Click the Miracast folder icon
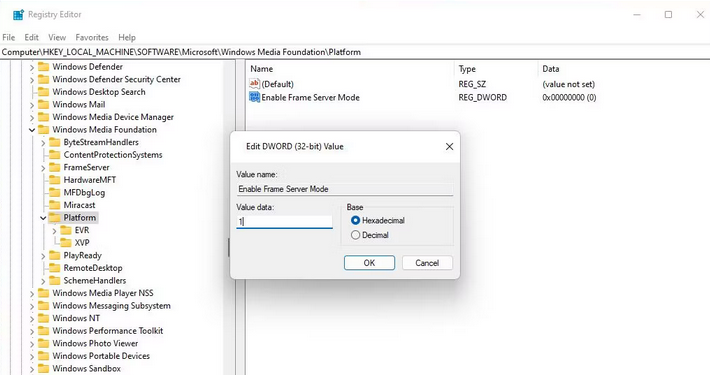 [55, 205]
